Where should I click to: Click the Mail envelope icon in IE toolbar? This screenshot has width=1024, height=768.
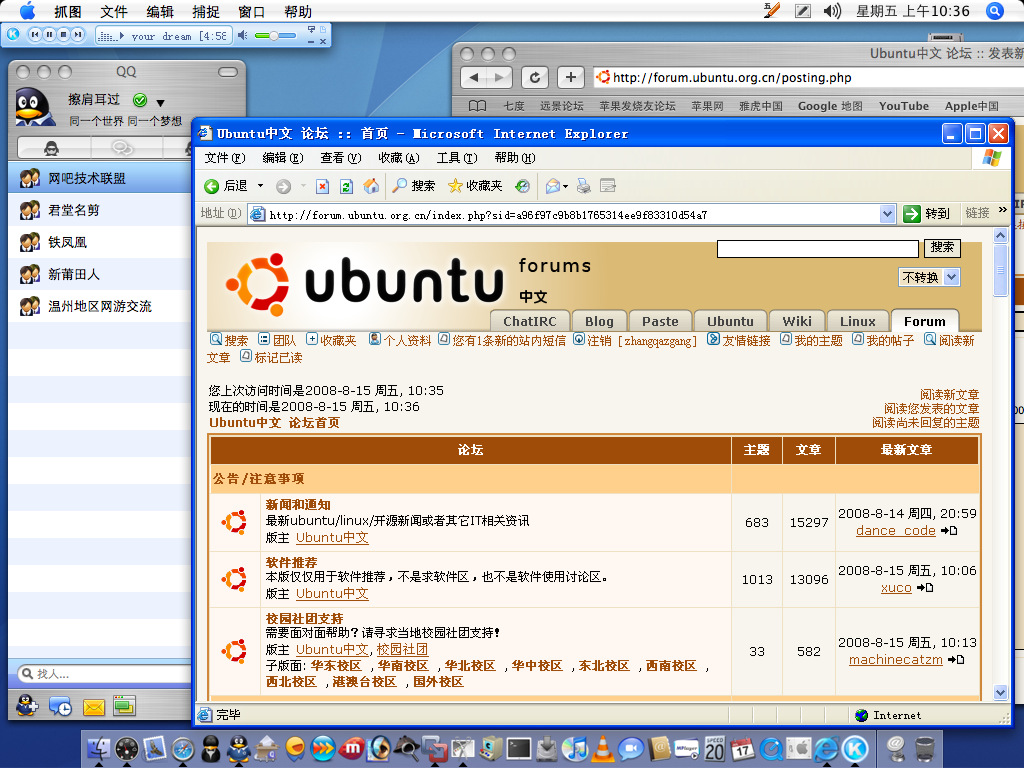pos(552,186)
